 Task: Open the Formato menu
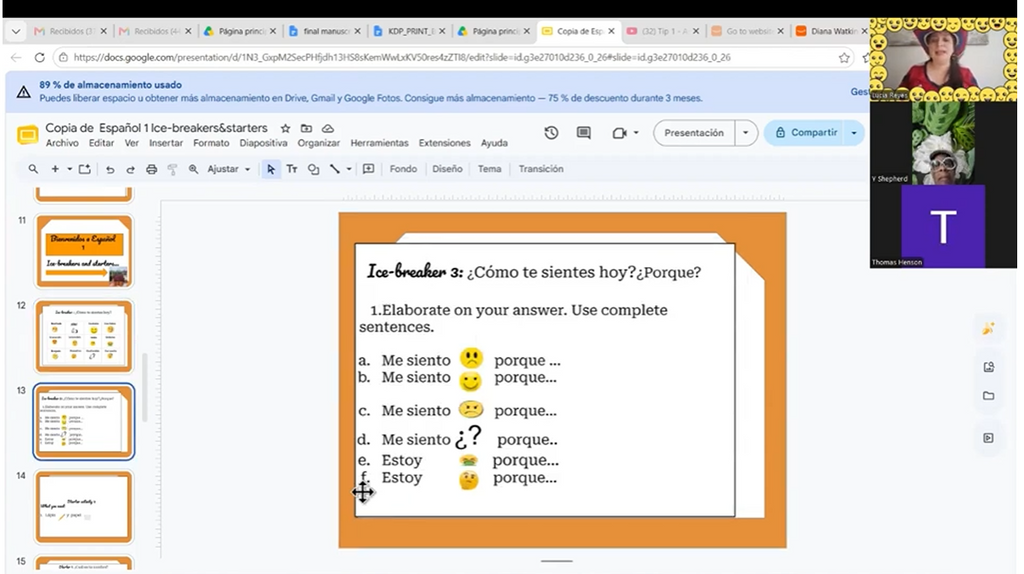211,143
